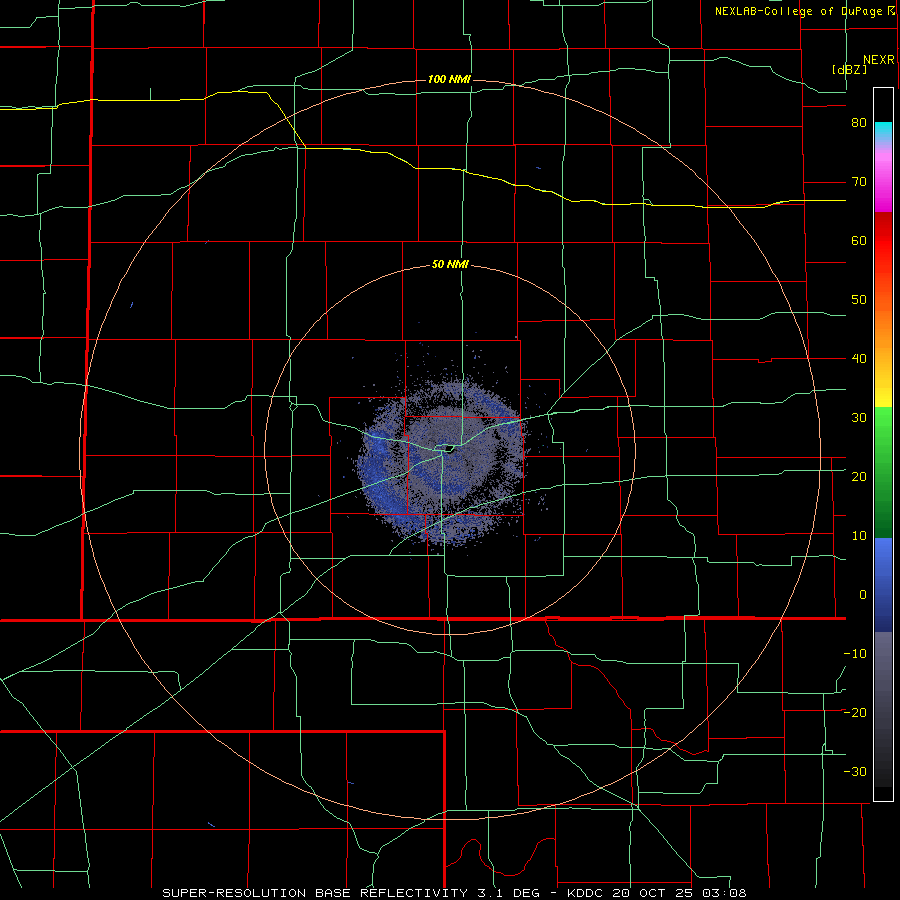Click the magenta-pink band of the color scale

pos(883,177)
